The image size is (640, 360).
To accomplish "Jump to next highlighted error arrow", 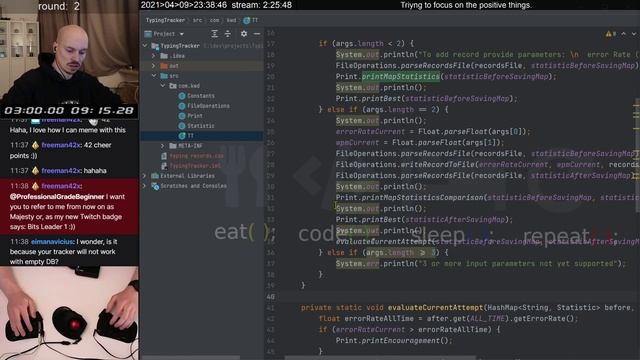I will tap(634, 34).
